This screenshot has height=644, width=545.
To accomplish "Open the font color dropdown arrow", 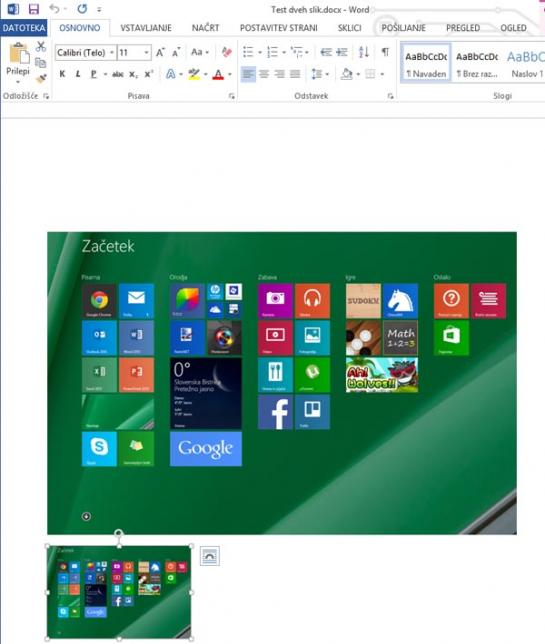I will pyautogui.click(x=230, y=74).
